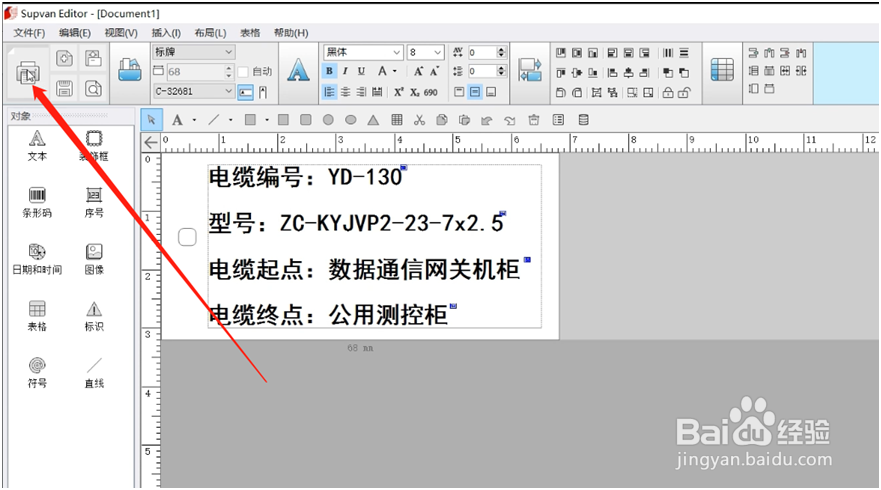Click the blue label material box icon
Viewport: 881px width, 490px height.
point(130,71)
